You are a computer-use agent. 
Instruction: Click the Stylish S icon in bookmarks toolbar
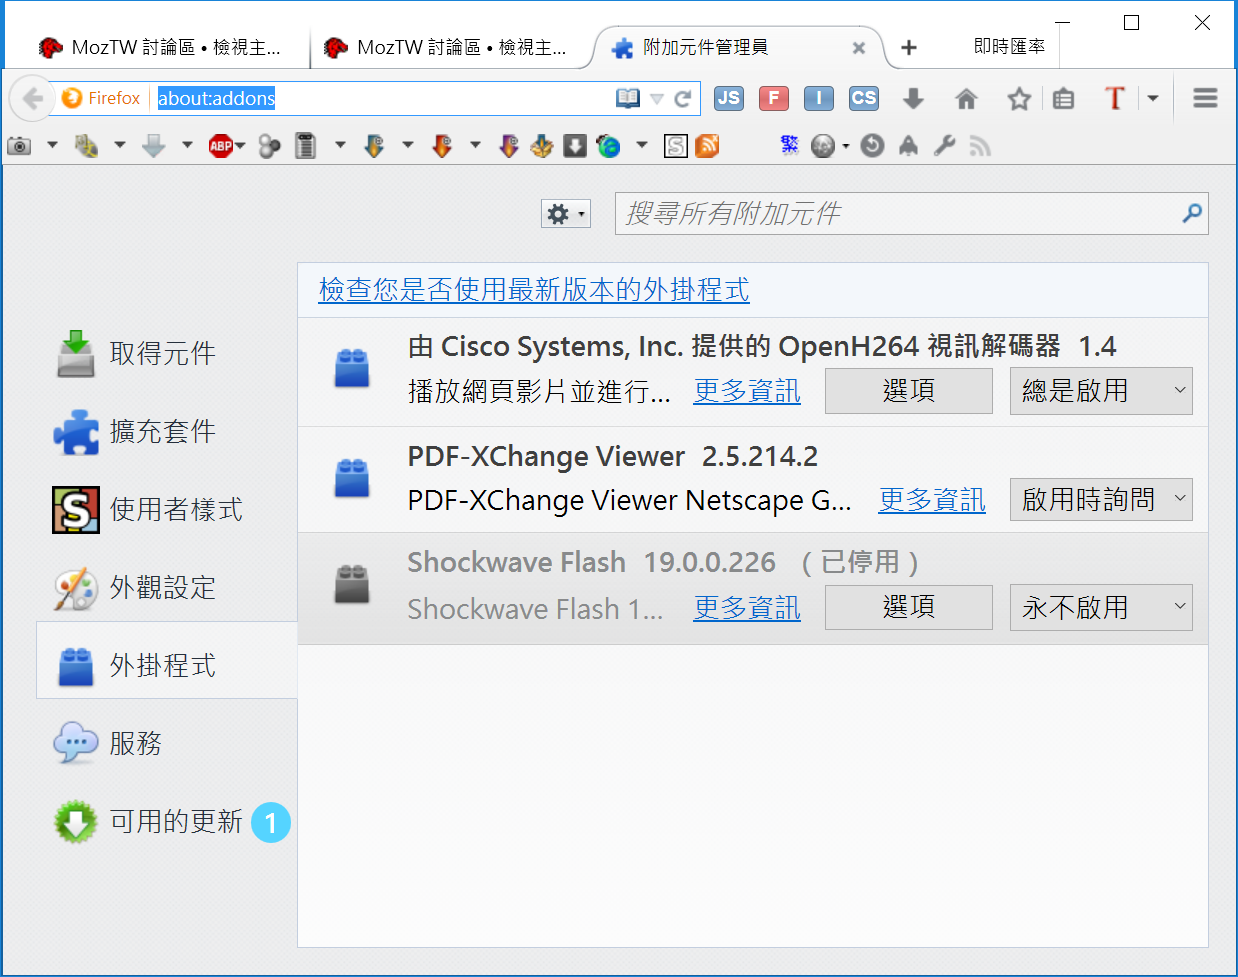676,146
